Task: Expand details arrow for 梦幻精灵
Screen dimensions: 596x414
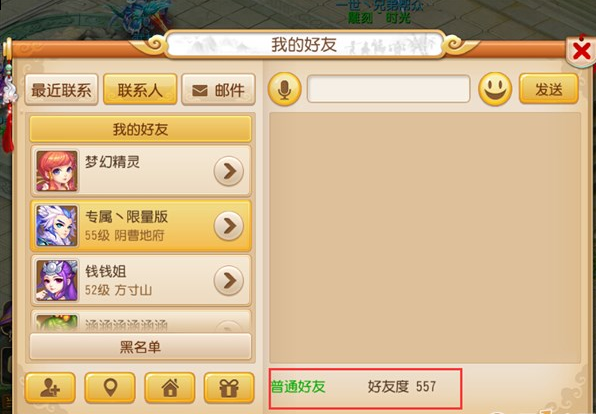Action: pos(228,171)
